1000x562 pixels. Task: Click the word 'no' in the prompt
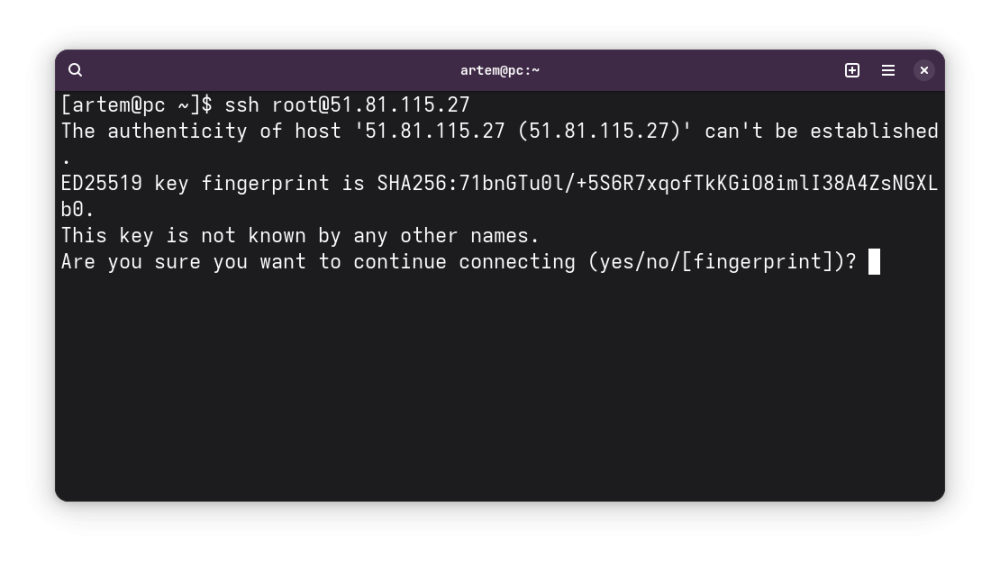tap(658, 262)
